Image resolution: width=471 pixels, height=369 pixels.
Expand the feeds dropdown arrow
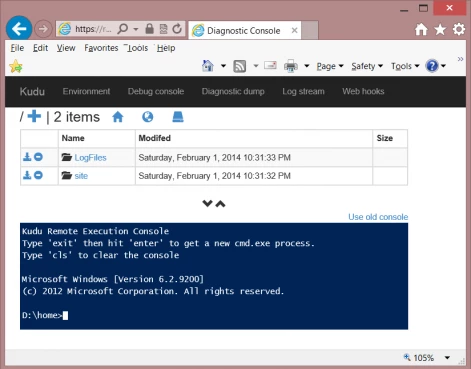click(x=256, y=66)
